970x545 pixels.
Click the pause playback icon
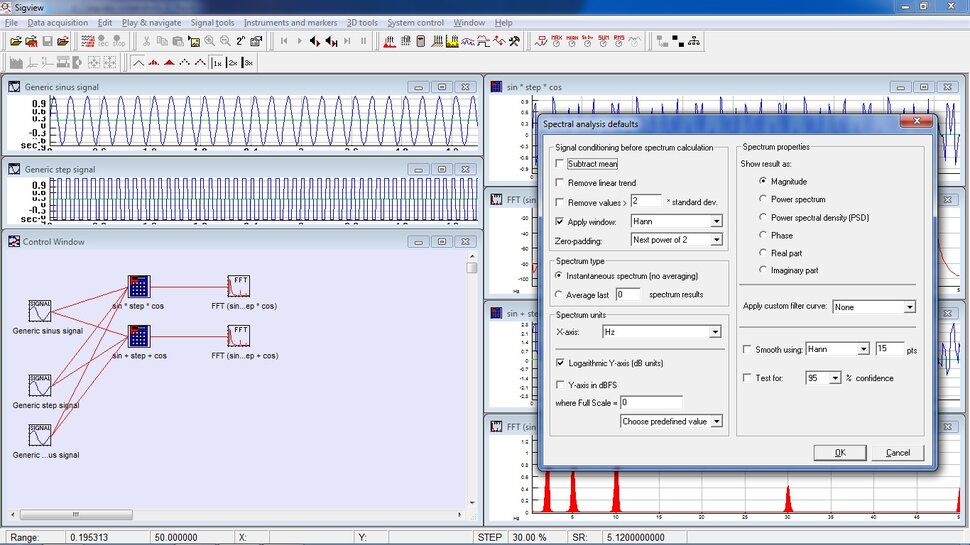[x=363, y=41]
